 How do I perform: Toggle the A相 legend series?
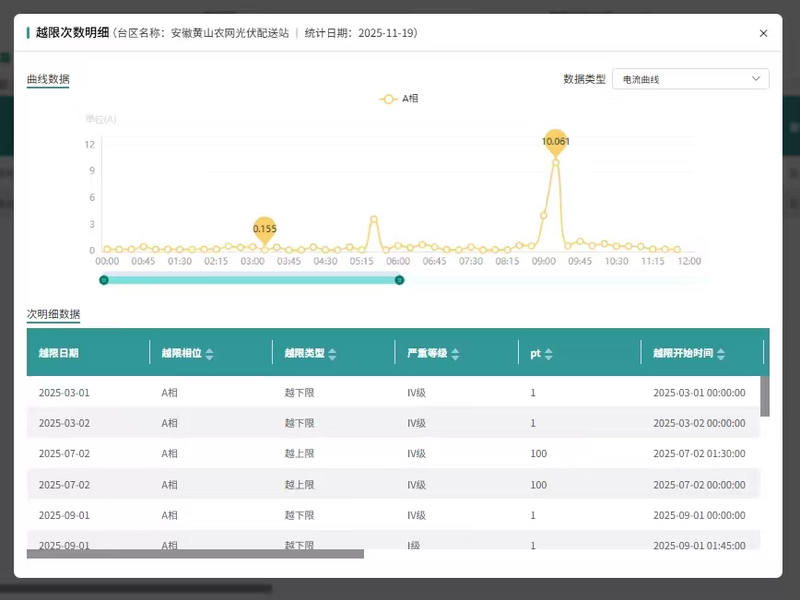point(398,99)
